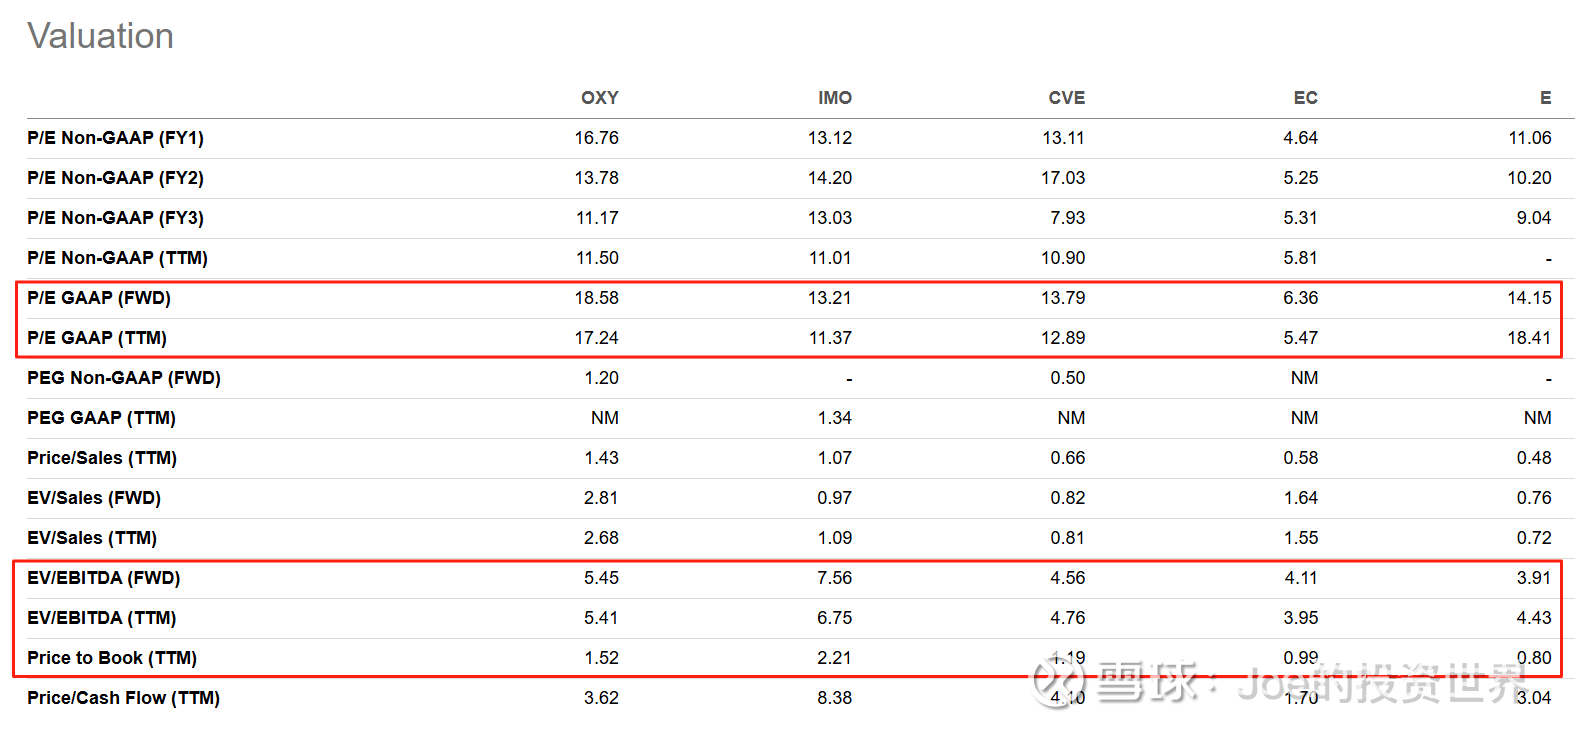
Task: Click E Price/Sales value 0.48
Action: point(1534,458)
